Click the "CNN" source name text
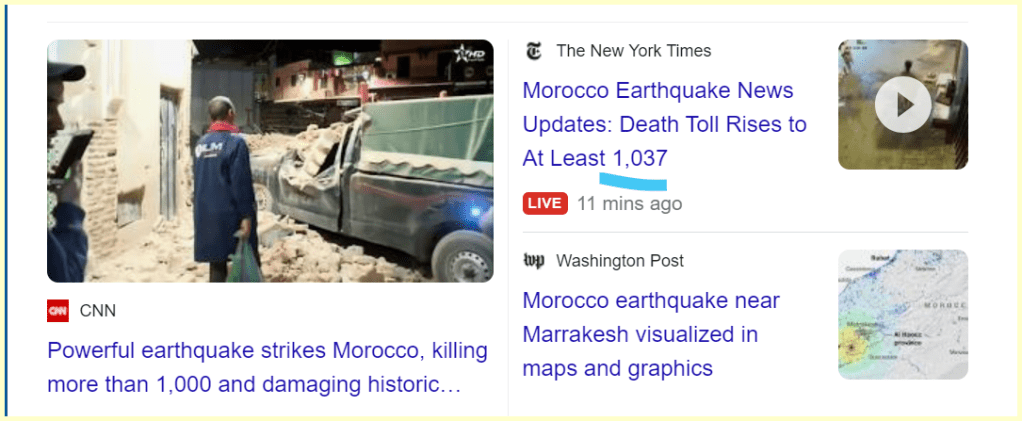 (98, 311)
